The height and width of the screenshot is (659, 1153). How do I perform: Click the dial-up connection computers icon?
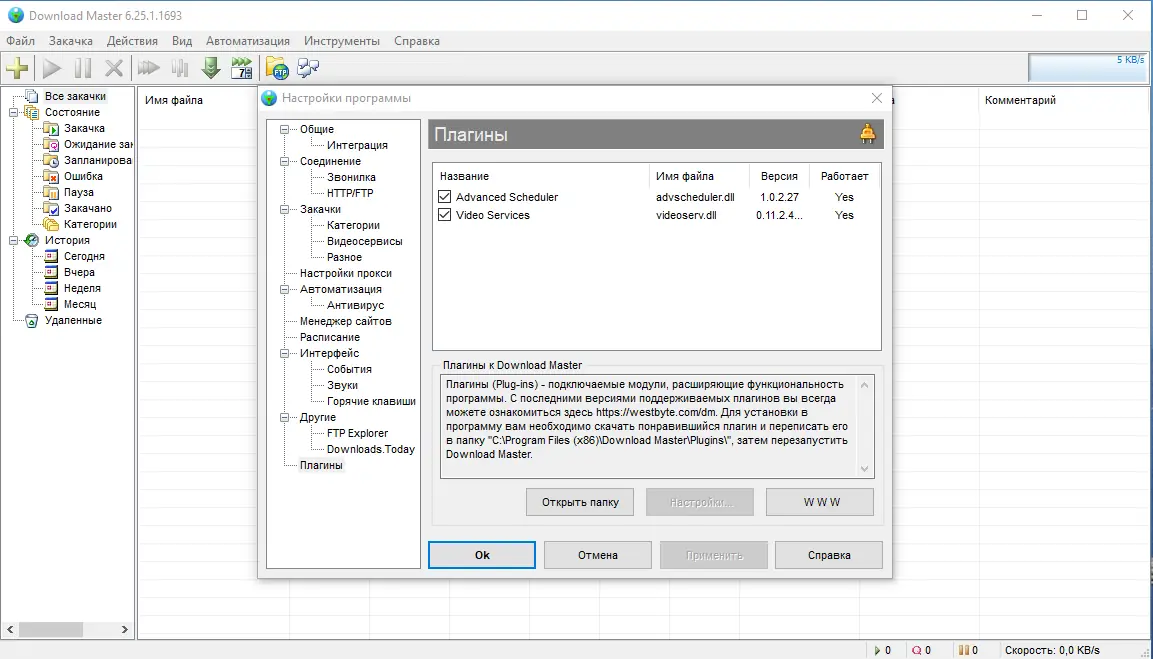(x=308, y=68)
